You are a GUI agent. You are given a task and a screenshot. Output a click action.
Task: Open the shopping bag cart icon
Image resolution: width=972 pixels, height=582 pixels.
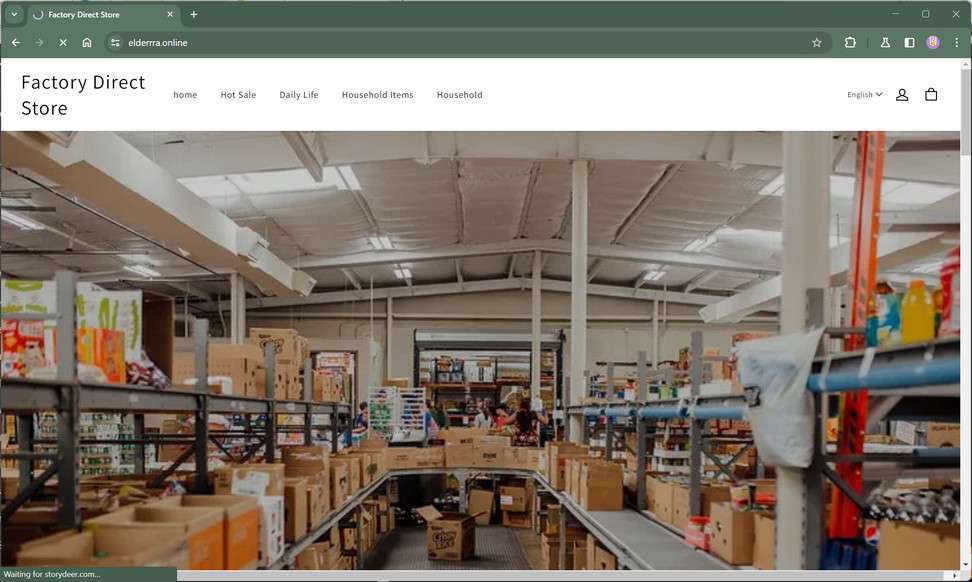[930, 94]
